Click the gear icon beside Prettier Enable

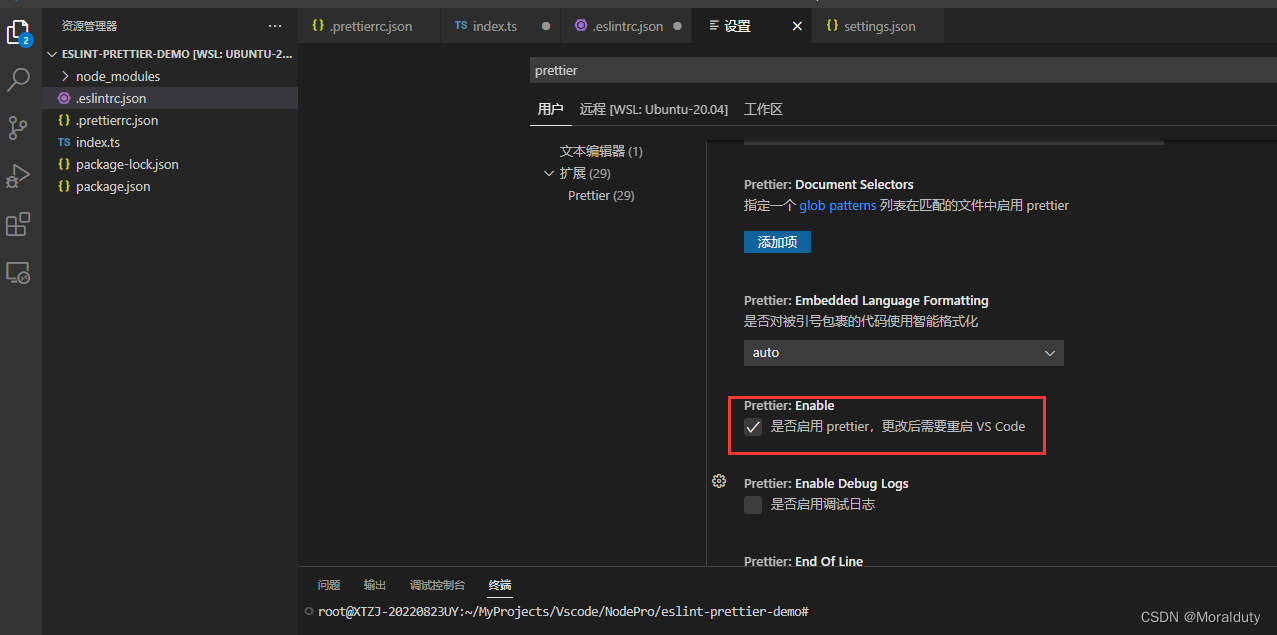point(718,481)
